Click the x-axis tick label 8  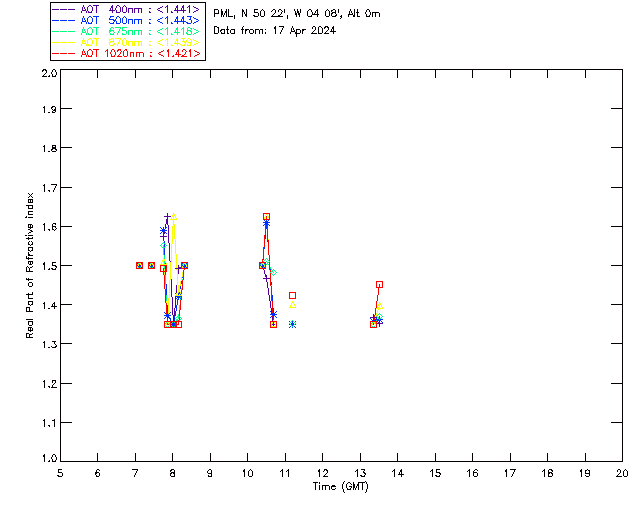173,473
